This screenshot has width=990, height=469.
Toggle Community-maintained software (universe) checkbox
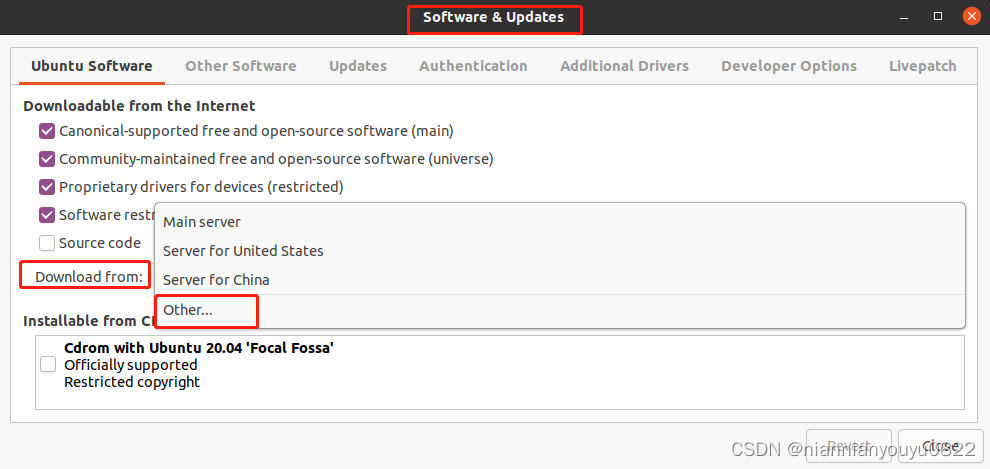[x=47, y=159]
